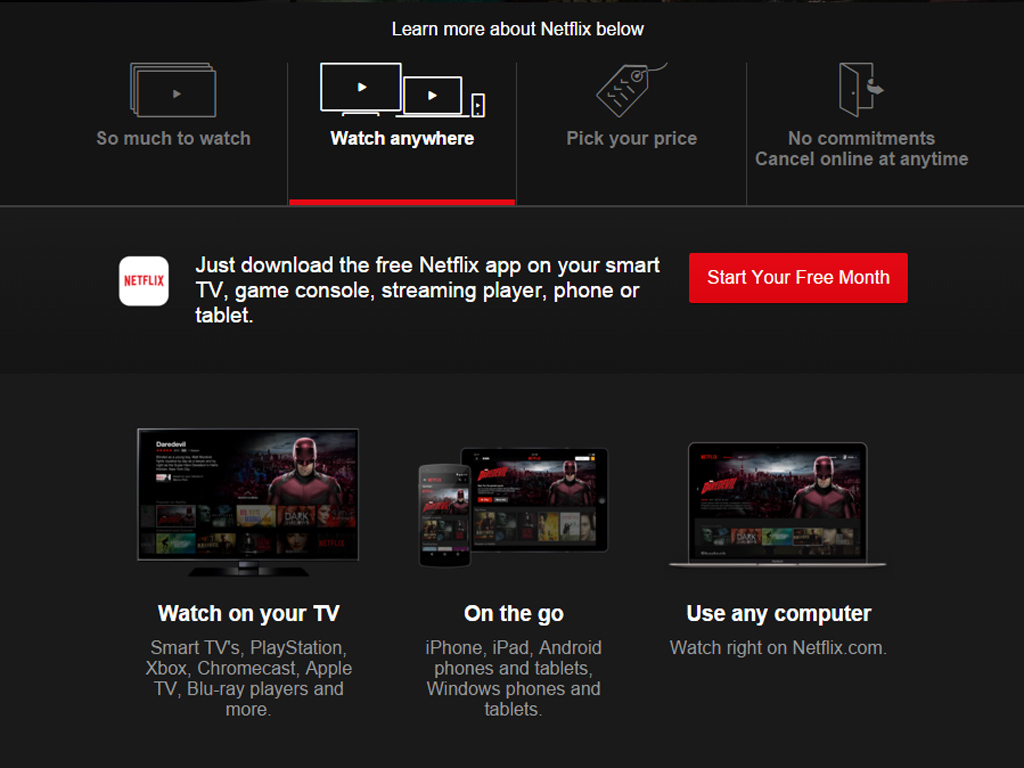Image resolution: width=1024 pixels, height=768 pixels.
Task: Select the 'Watch anywhere' tab label
Action: pos(402,138)
